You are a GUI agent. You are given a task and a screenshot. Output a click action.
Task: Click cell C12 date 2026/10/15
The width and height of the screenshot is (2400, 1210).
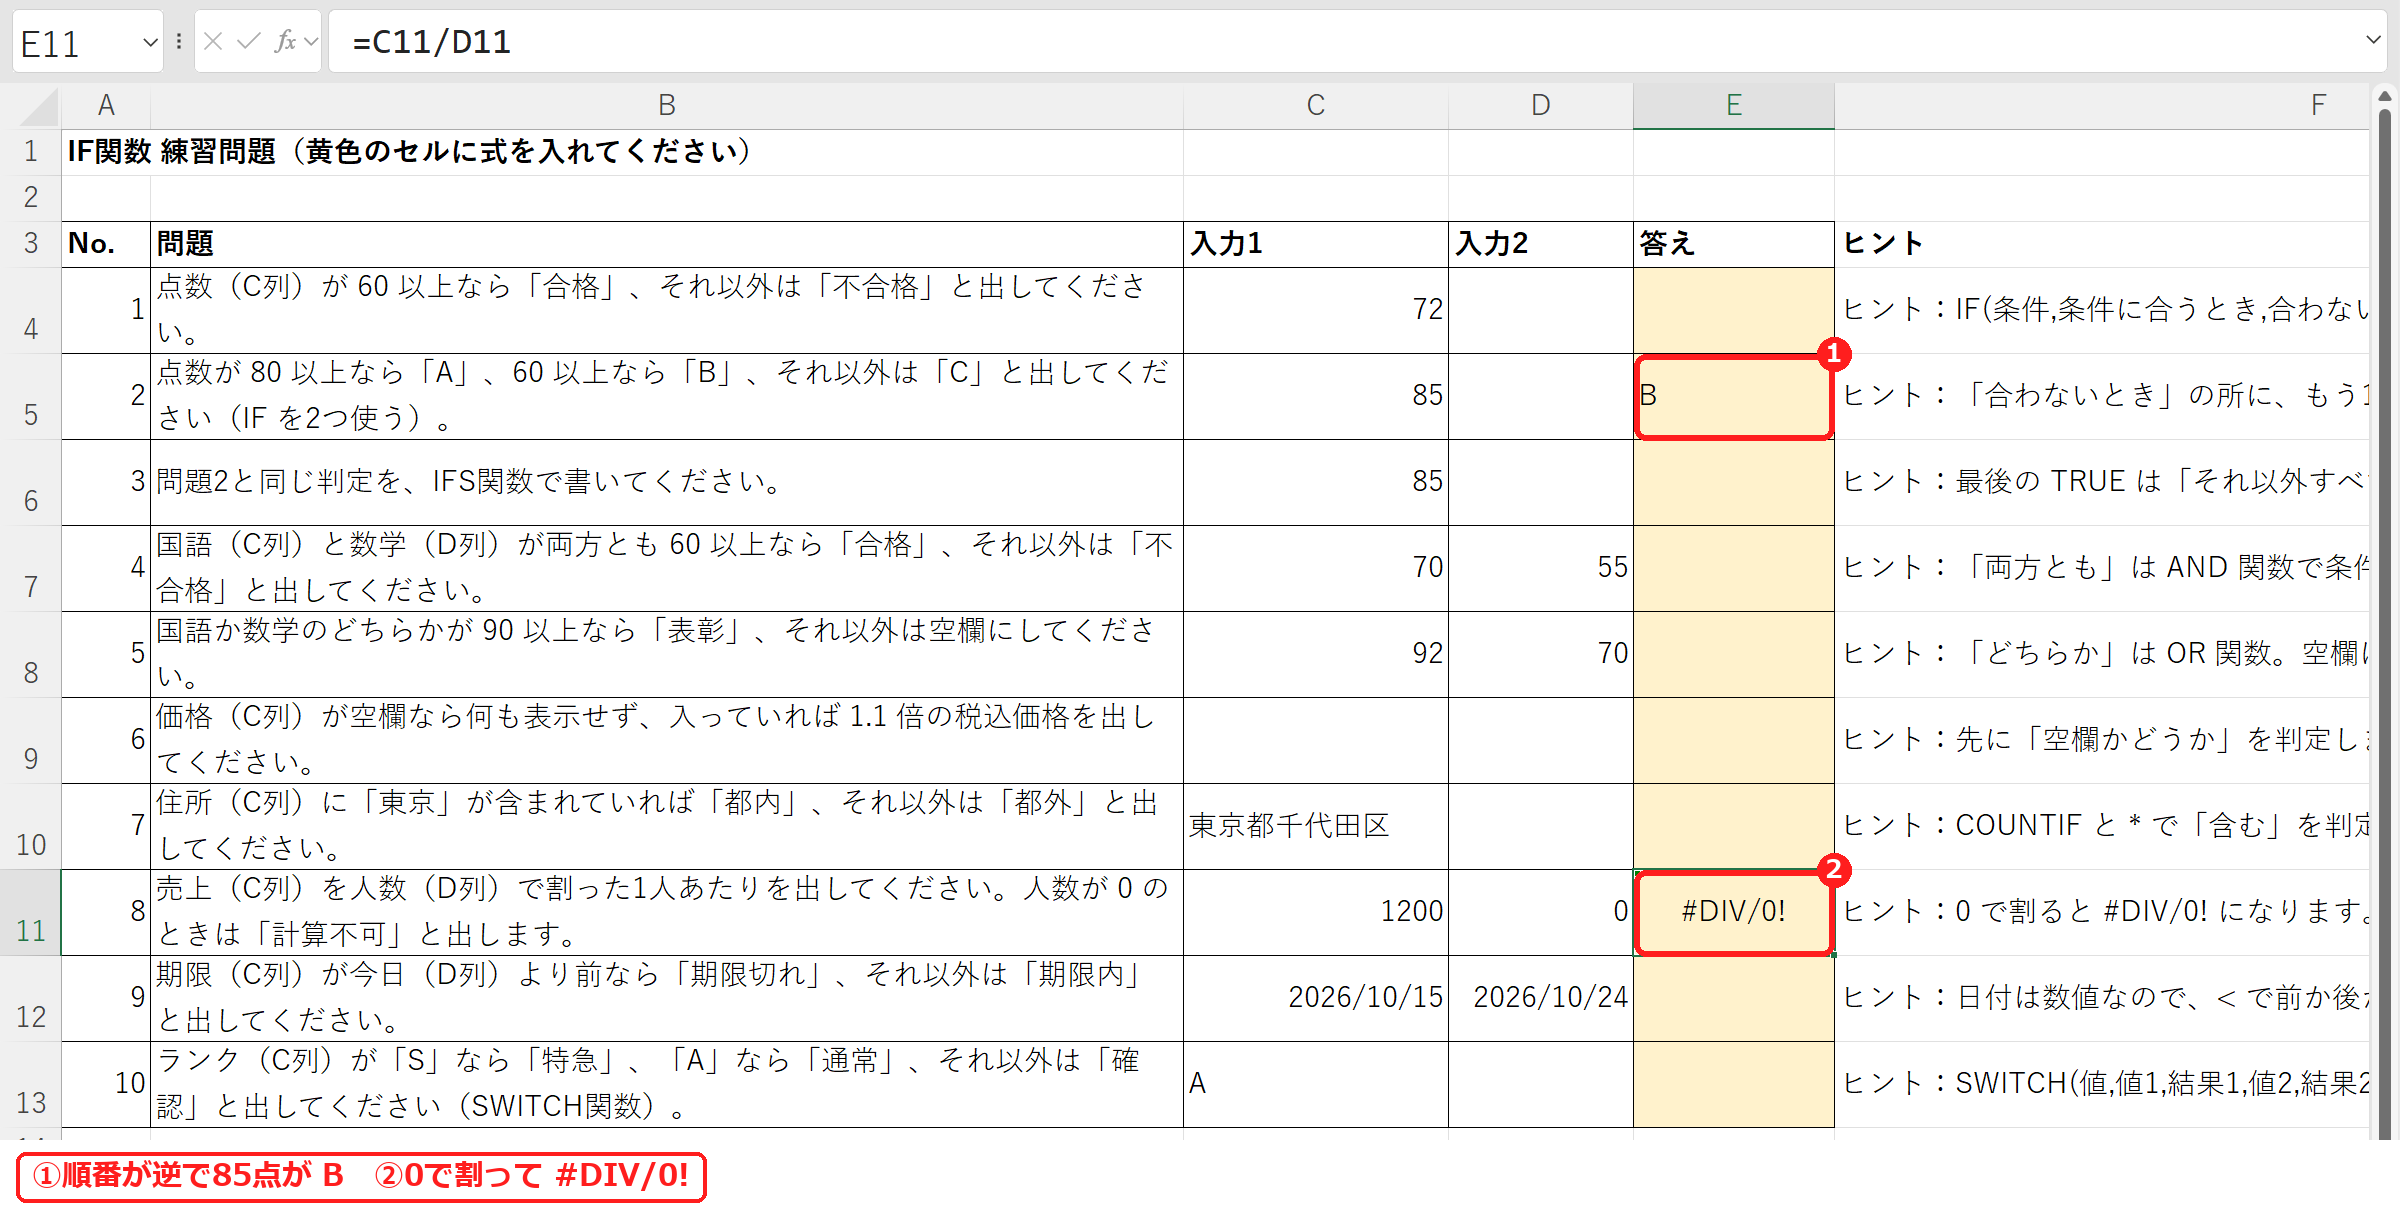click(1316, 998)
